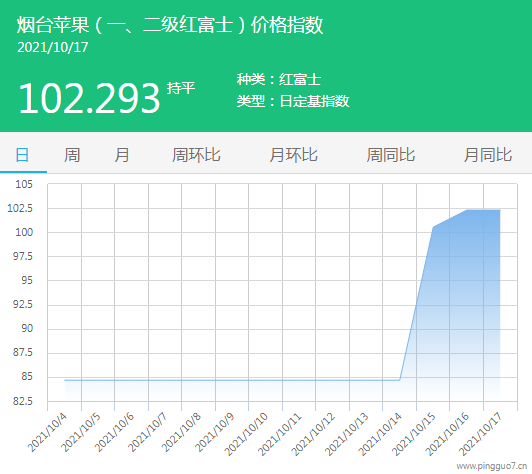
Task: Click the 2021/10/10 axis label
Action: pyautogui.click(x=246, y=434)
